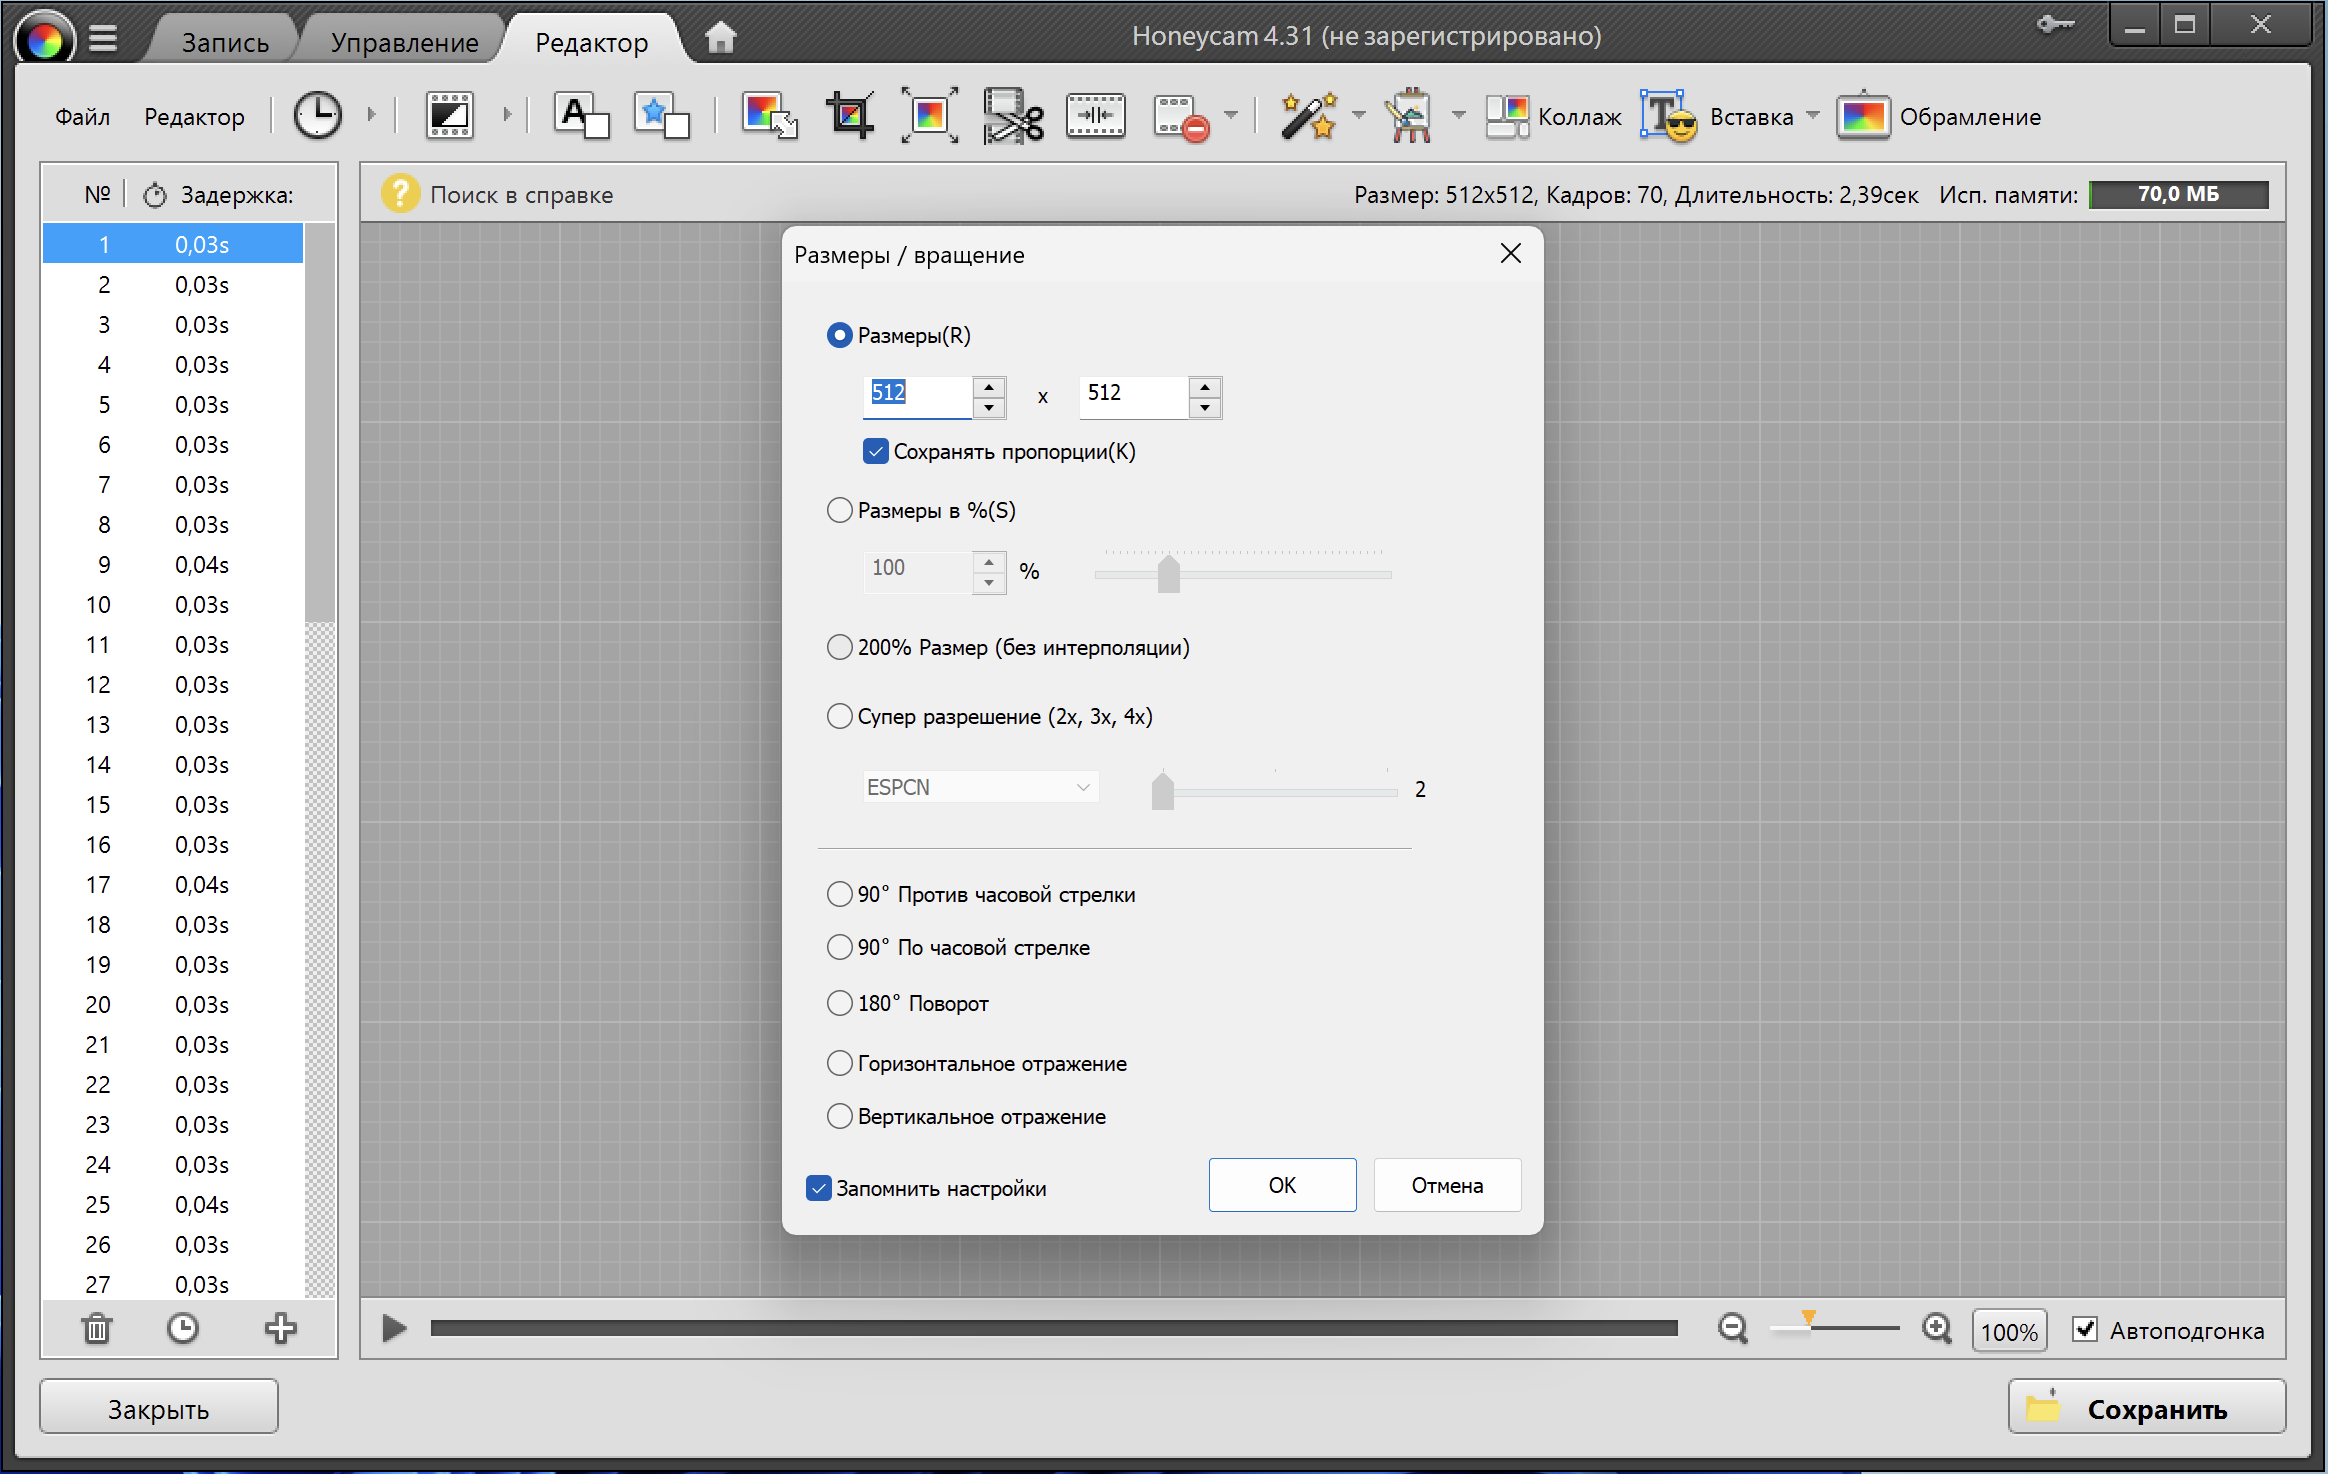Open the Редактор menu in toolbar

(194, 116)
